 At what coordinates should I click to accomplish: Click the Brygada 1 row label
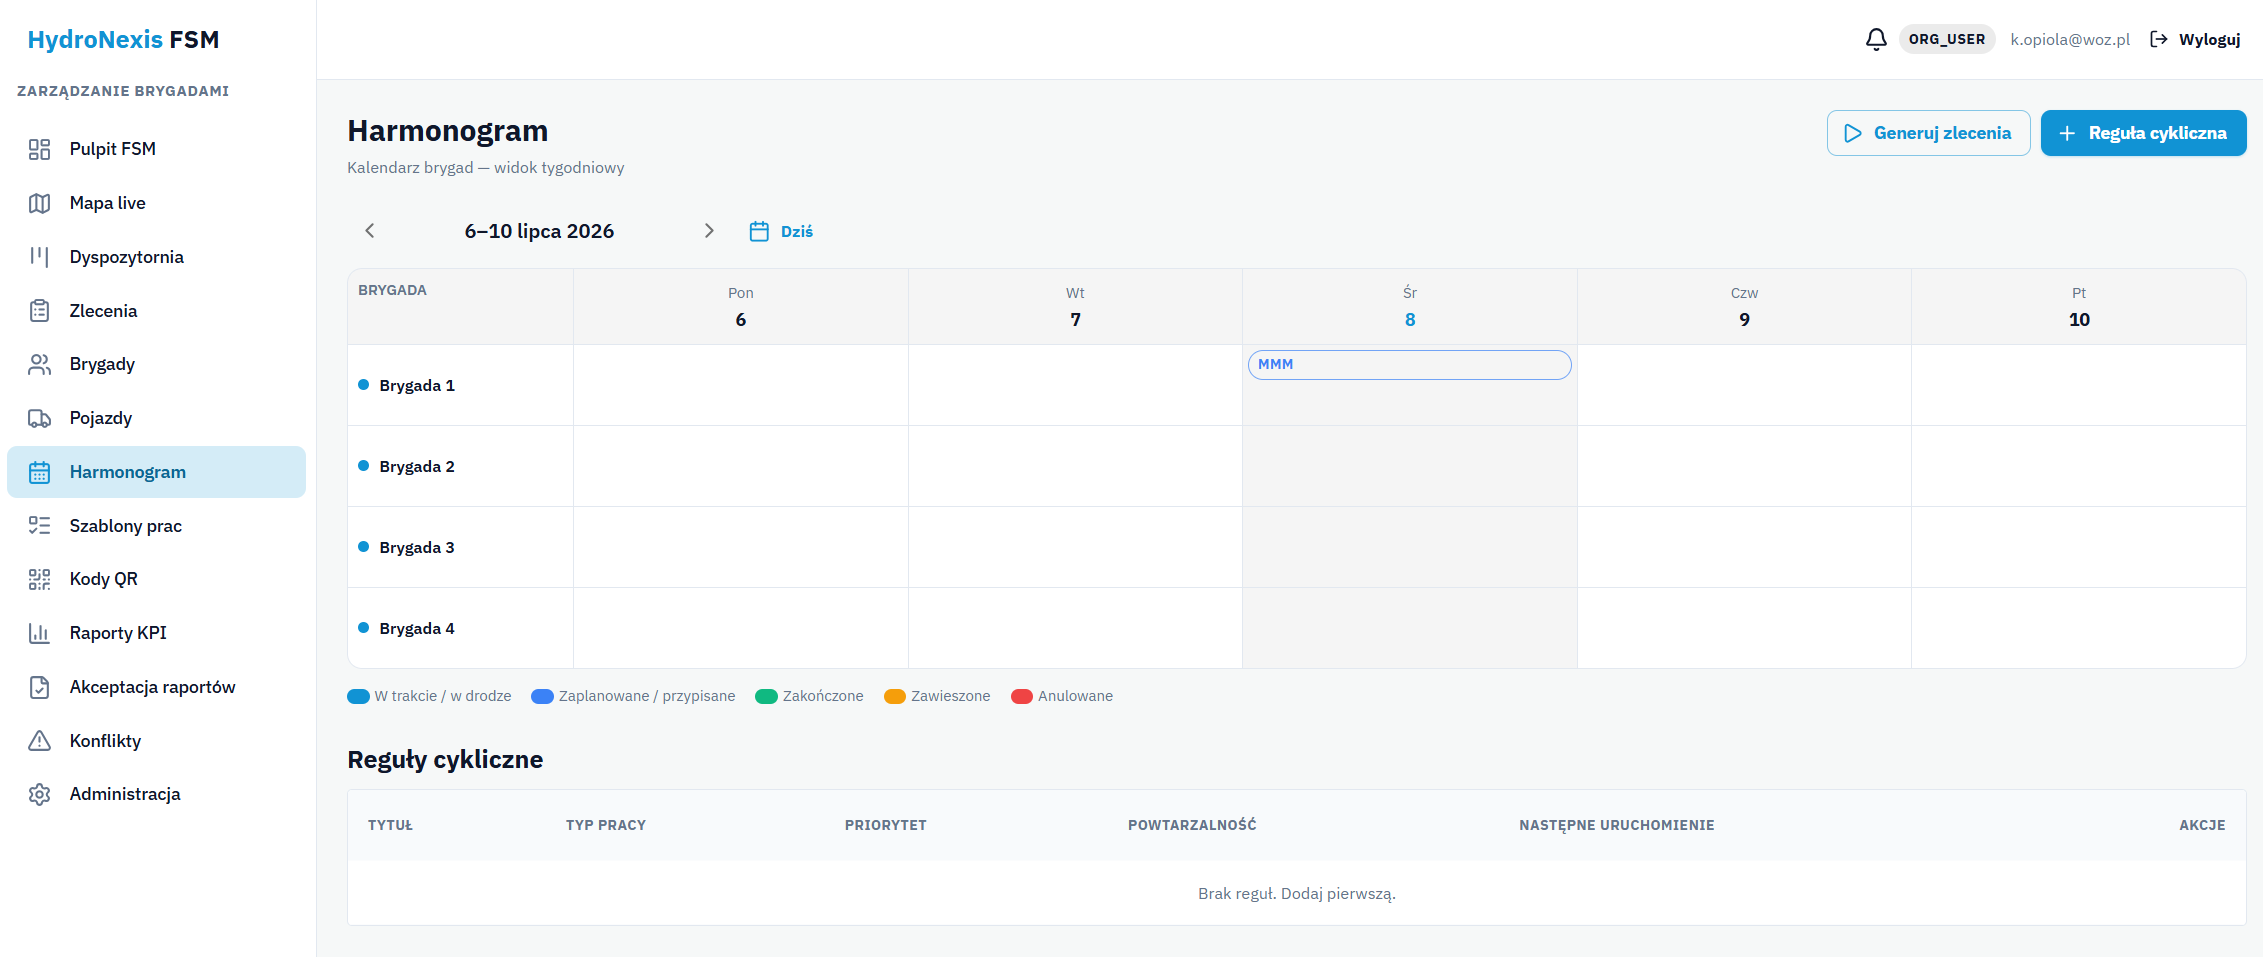[416, 385]
